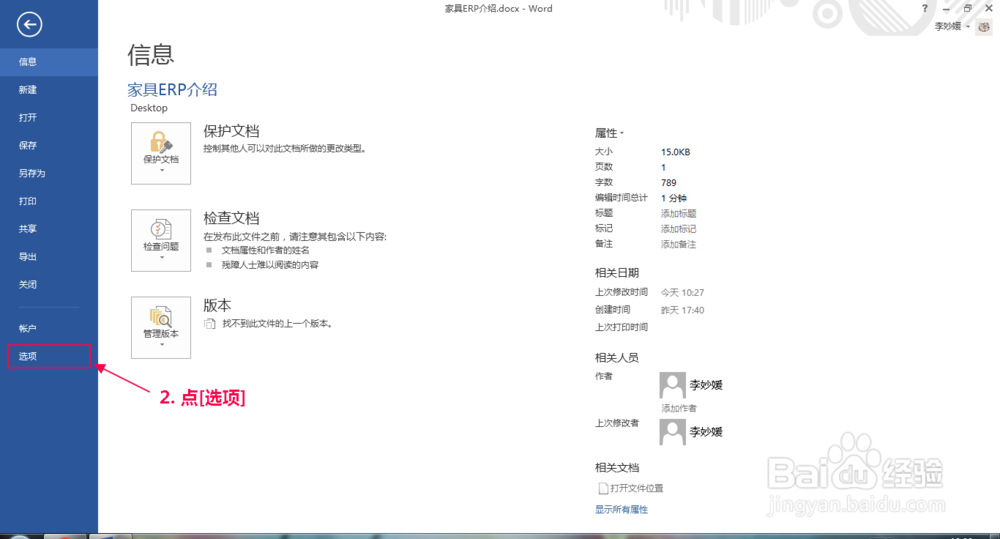Click the 检查文档 heading
This screenshot has width=1000, height=539.
pos(232,218)
